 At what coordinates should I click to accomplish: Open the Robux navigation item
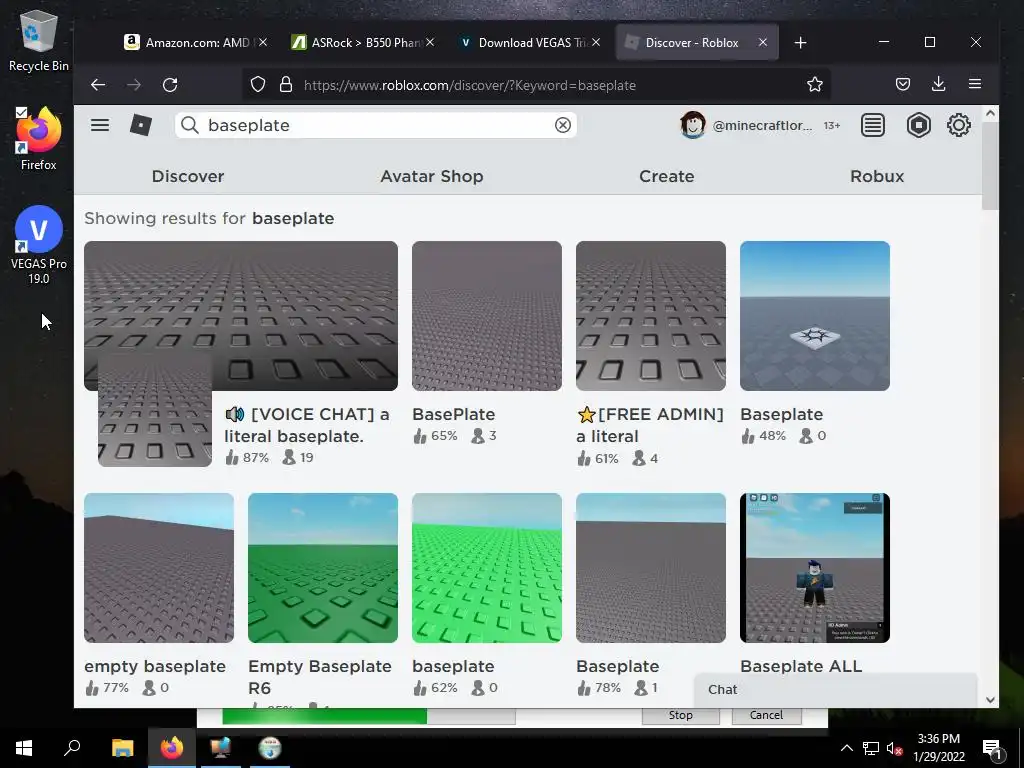876,176
